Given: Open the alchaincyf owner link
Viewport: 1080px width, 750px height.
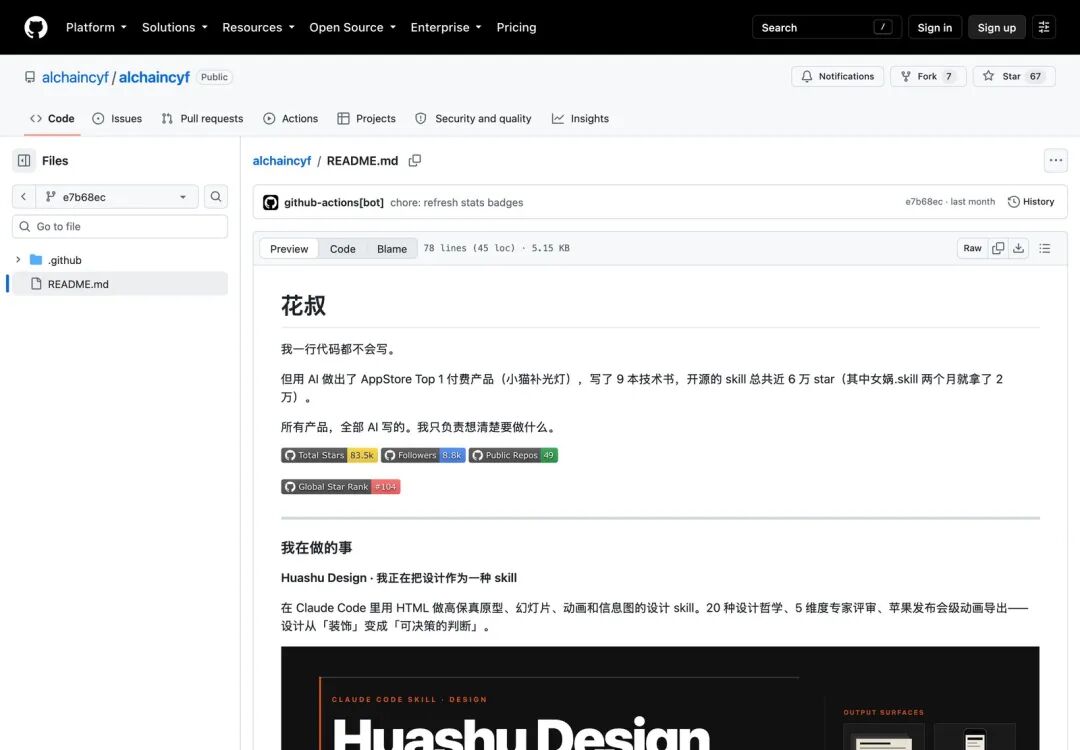Looking at the screenshot, I should pyautogui.click(x=75, y=77).
